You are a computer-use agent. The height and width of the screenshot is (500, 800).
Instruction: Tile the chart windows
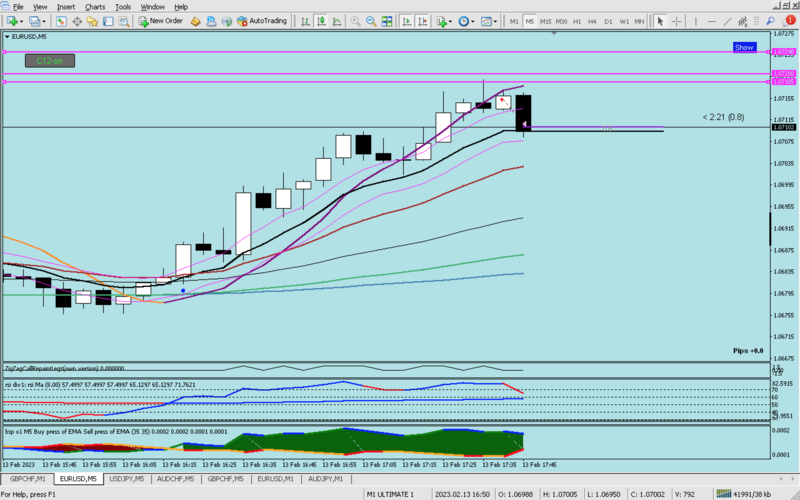click(x=387, y=21)
